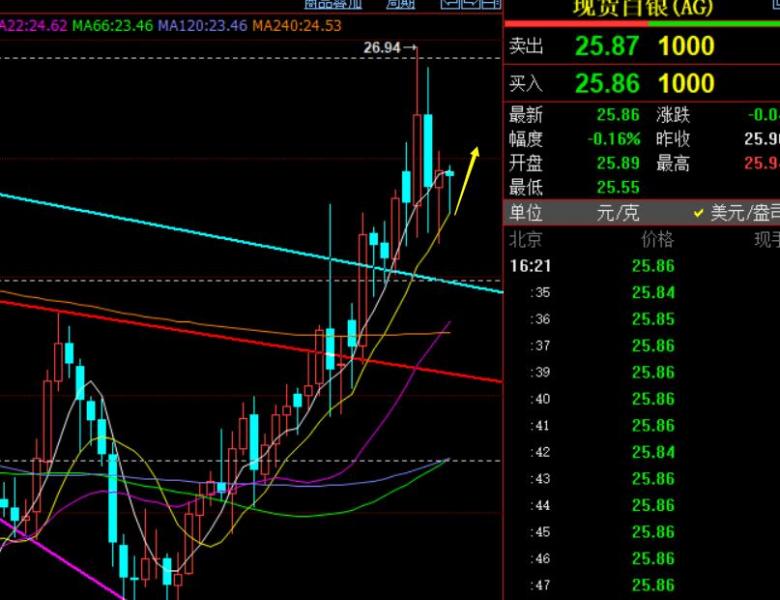780x600 pixels.
Task: Select the MA240:24.53 indicator label
Action: (x=297, y=25)
